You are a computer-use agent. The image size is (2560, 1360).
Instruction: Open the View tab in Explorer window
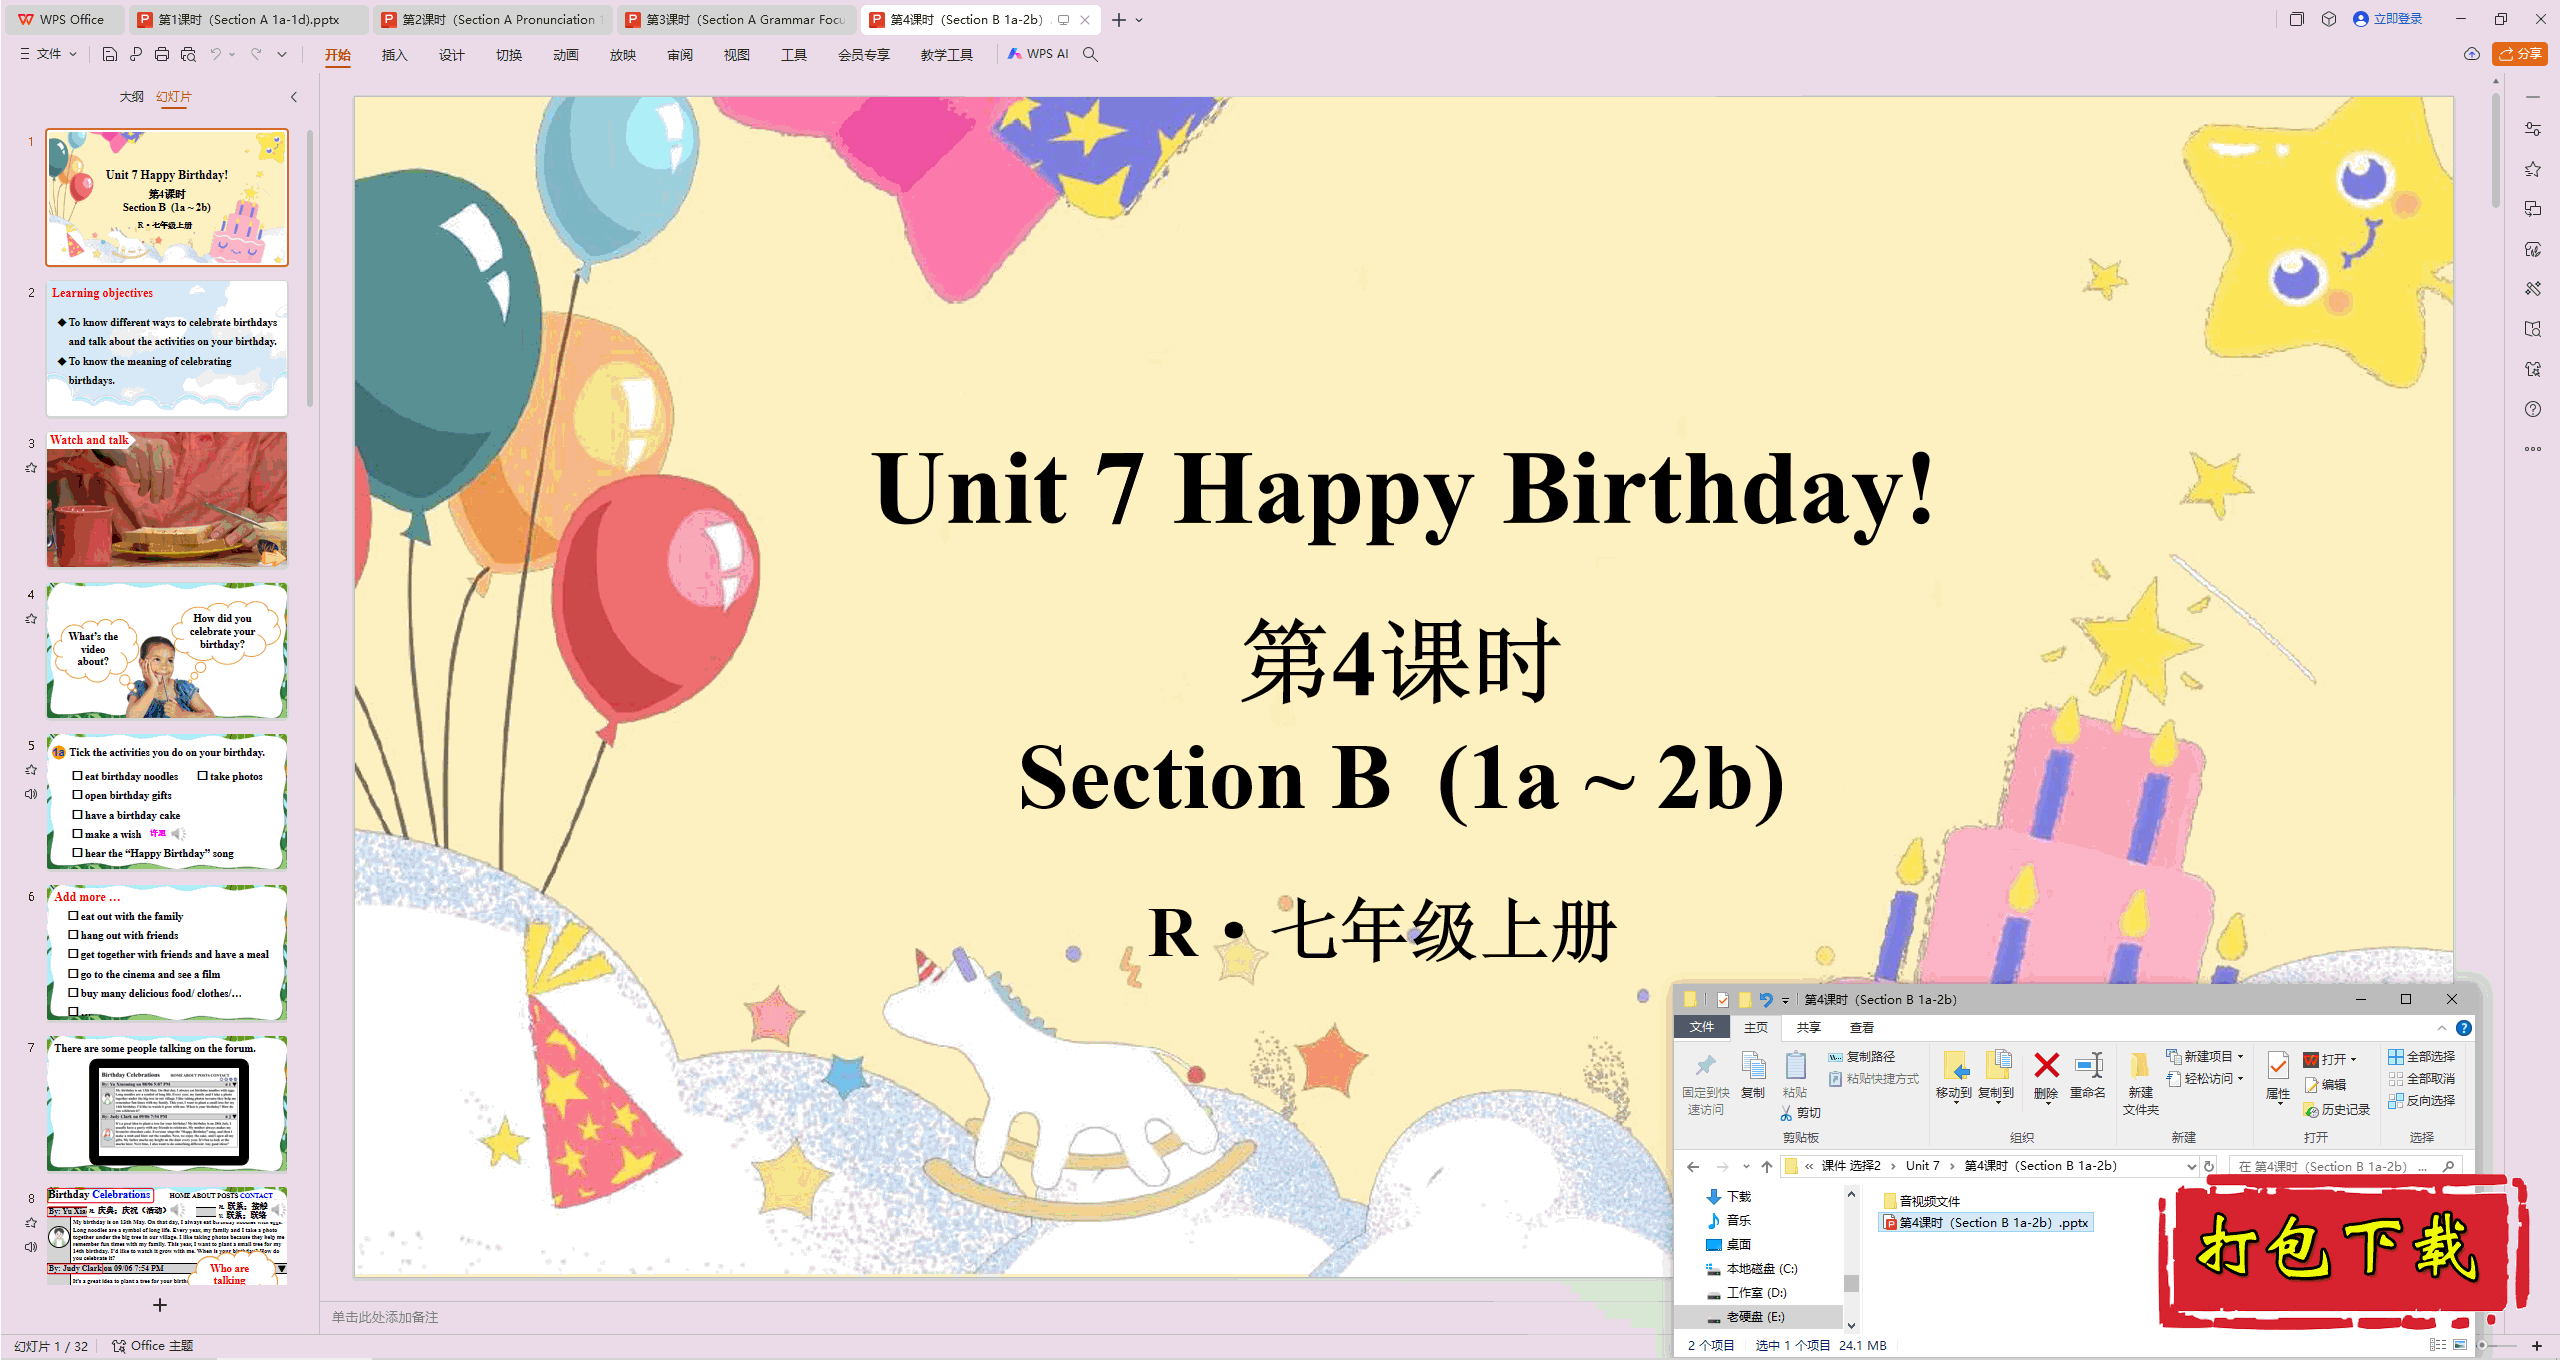pyautogui.click(x=1861, y=1028)
